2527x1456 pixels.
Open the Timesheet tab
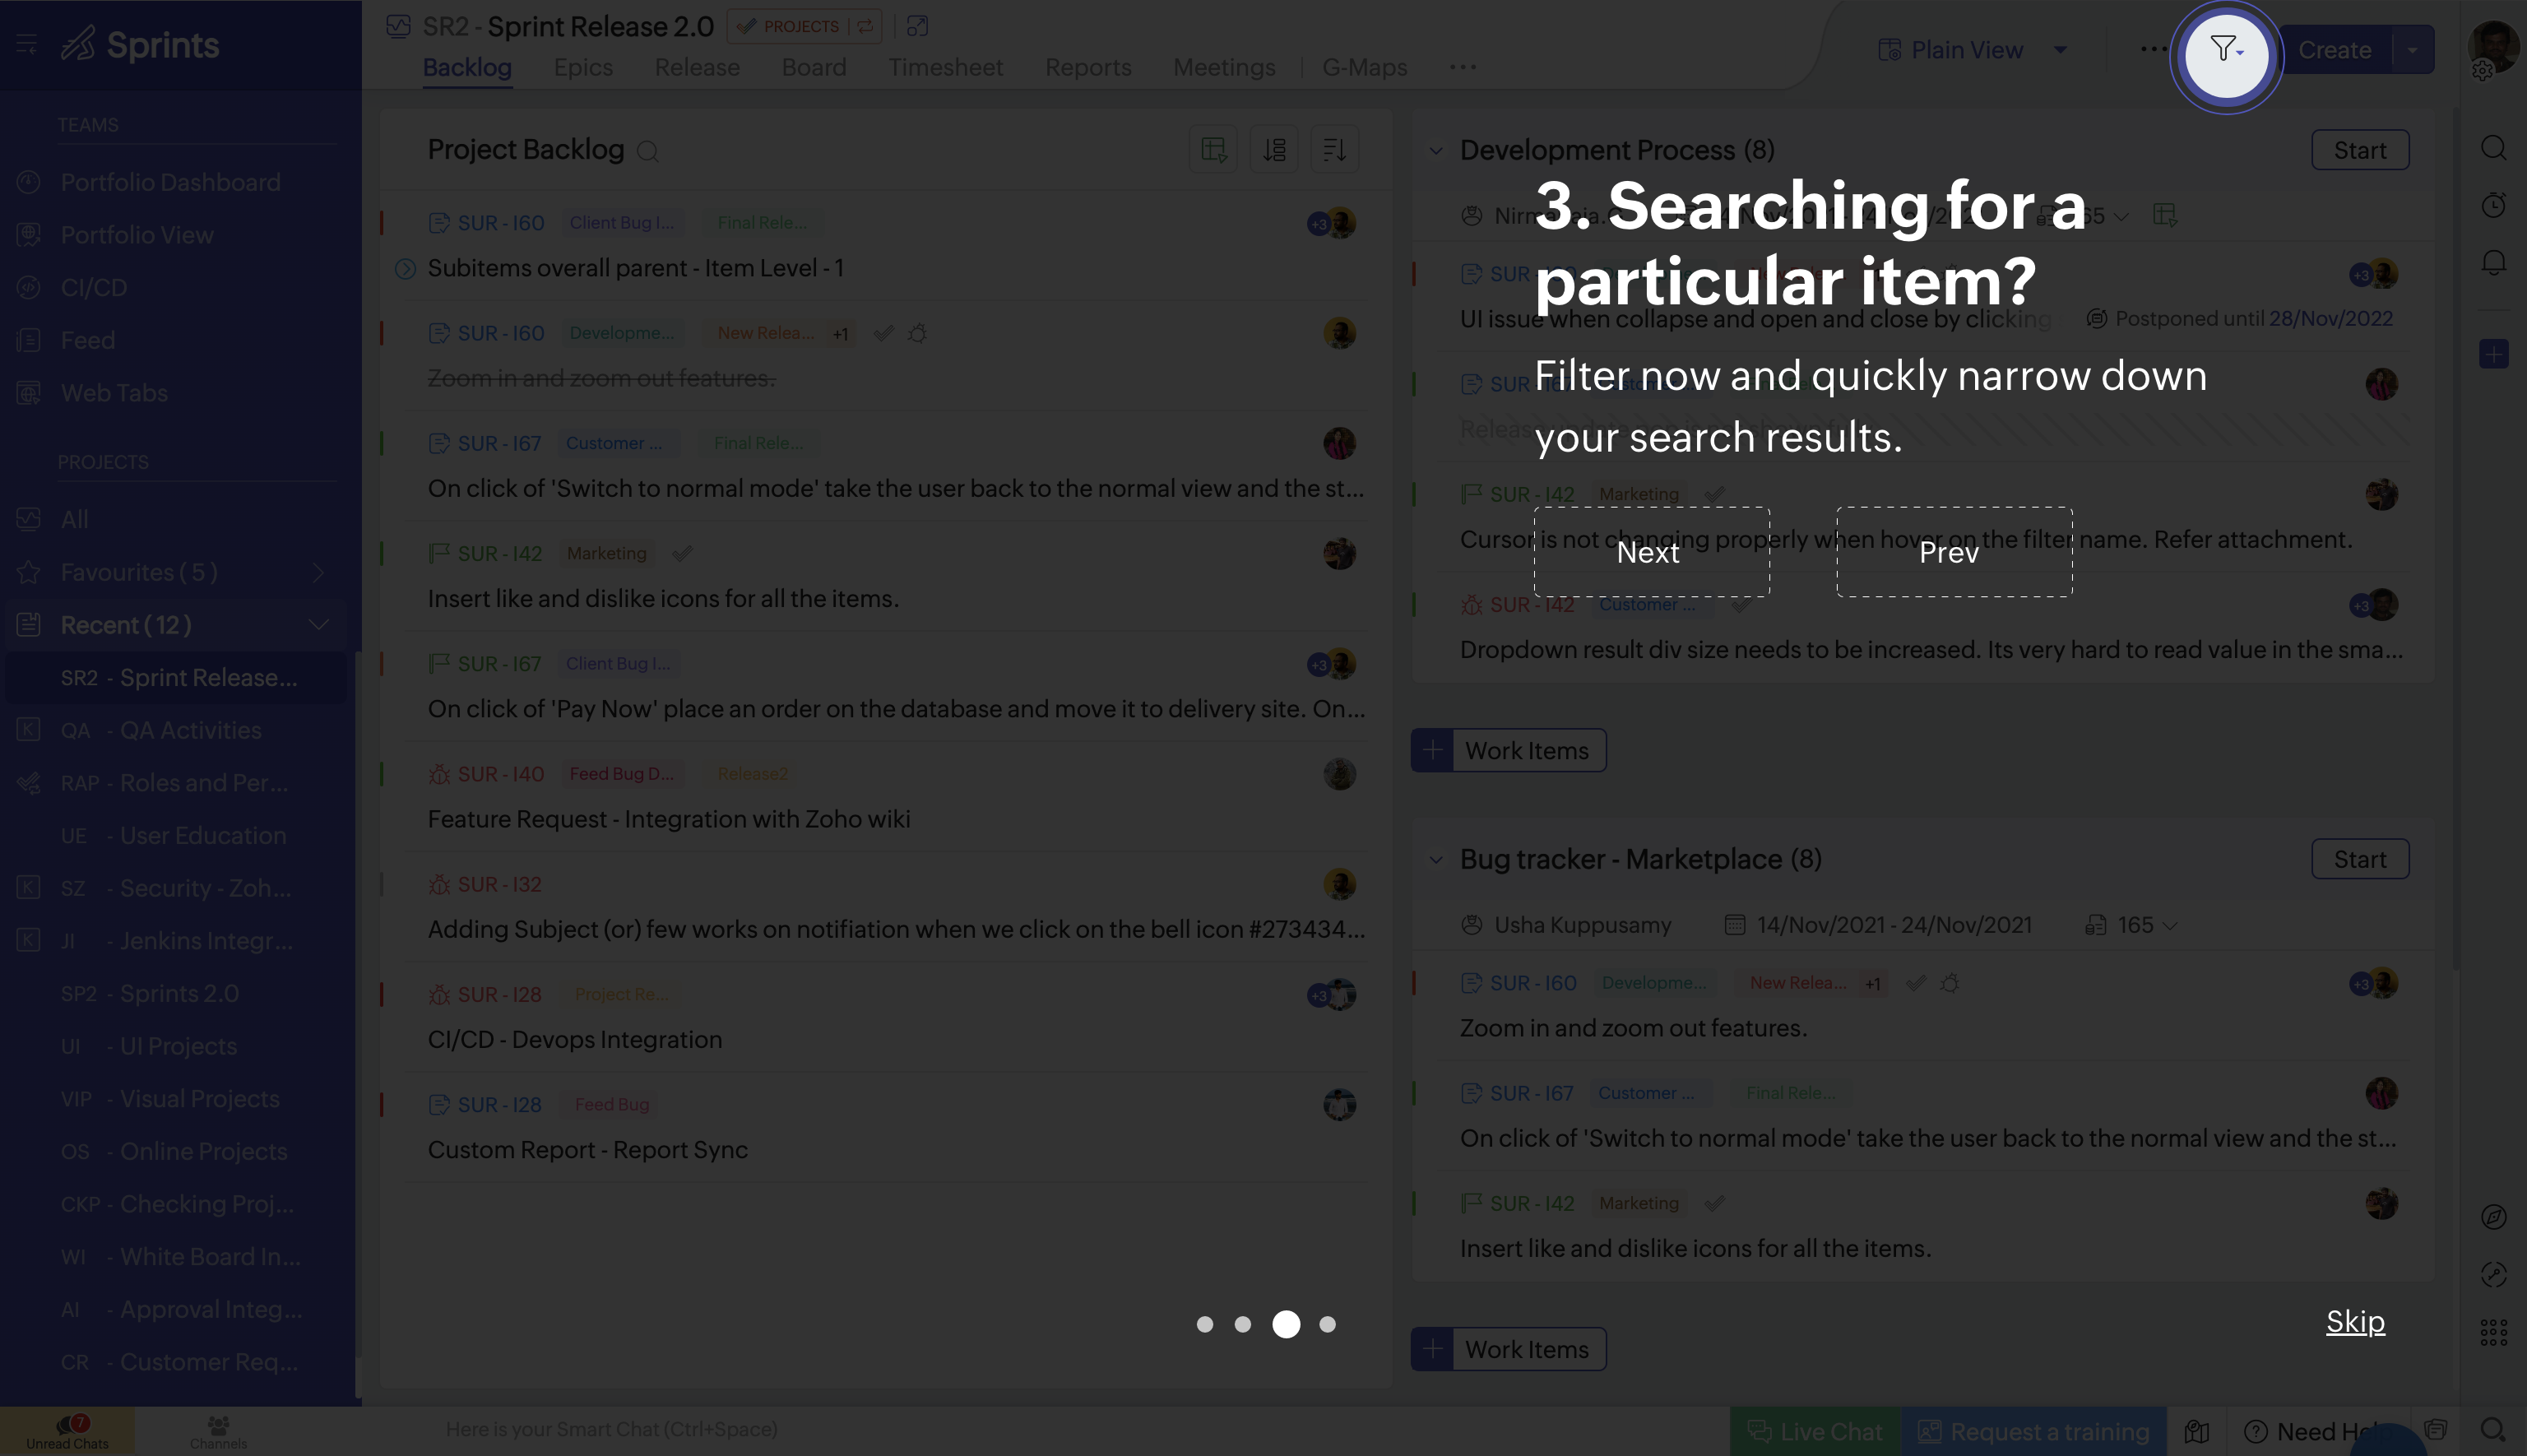945,67
